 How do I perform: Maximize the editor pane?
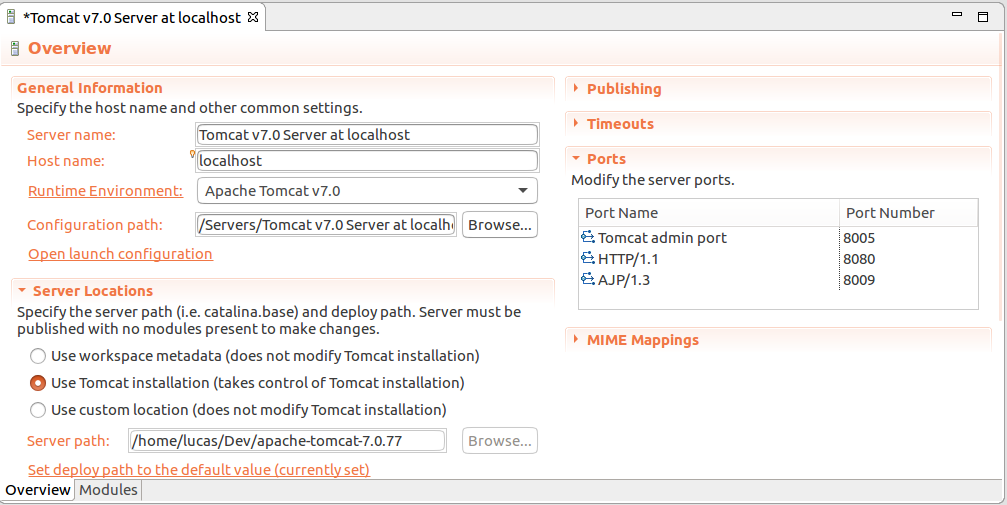coord(983,17)
